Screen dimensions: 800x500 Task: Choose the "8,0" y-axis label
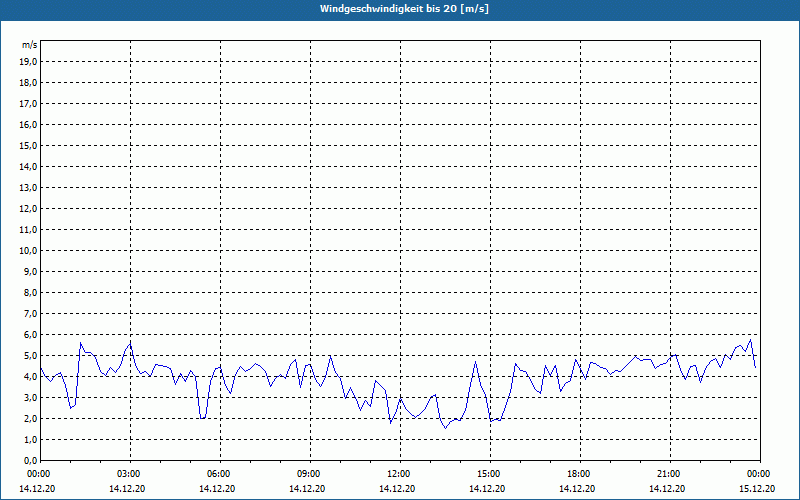30,292
